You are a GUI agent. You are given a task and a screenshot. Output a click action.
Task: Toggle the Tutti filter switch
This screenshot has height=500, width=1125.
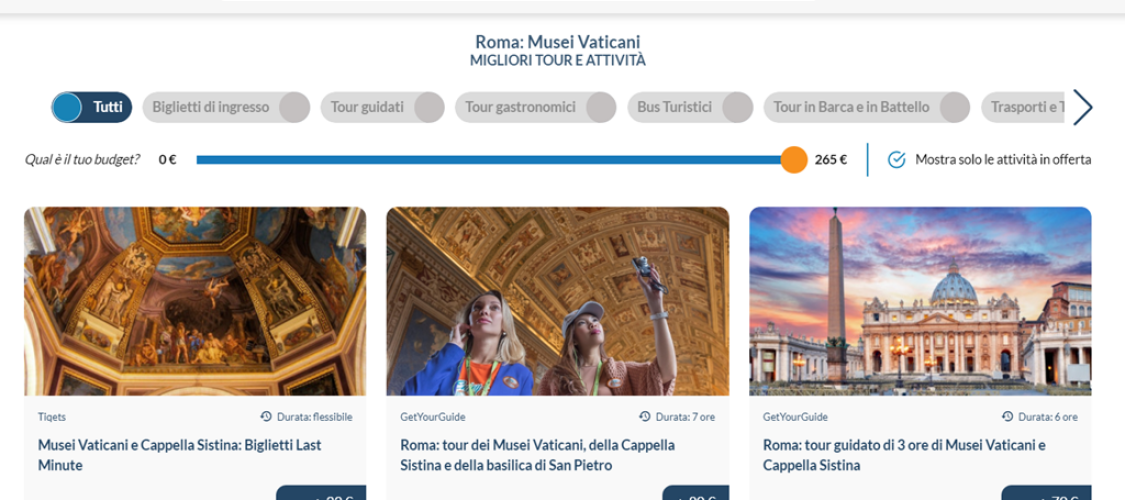pos(92,107)
